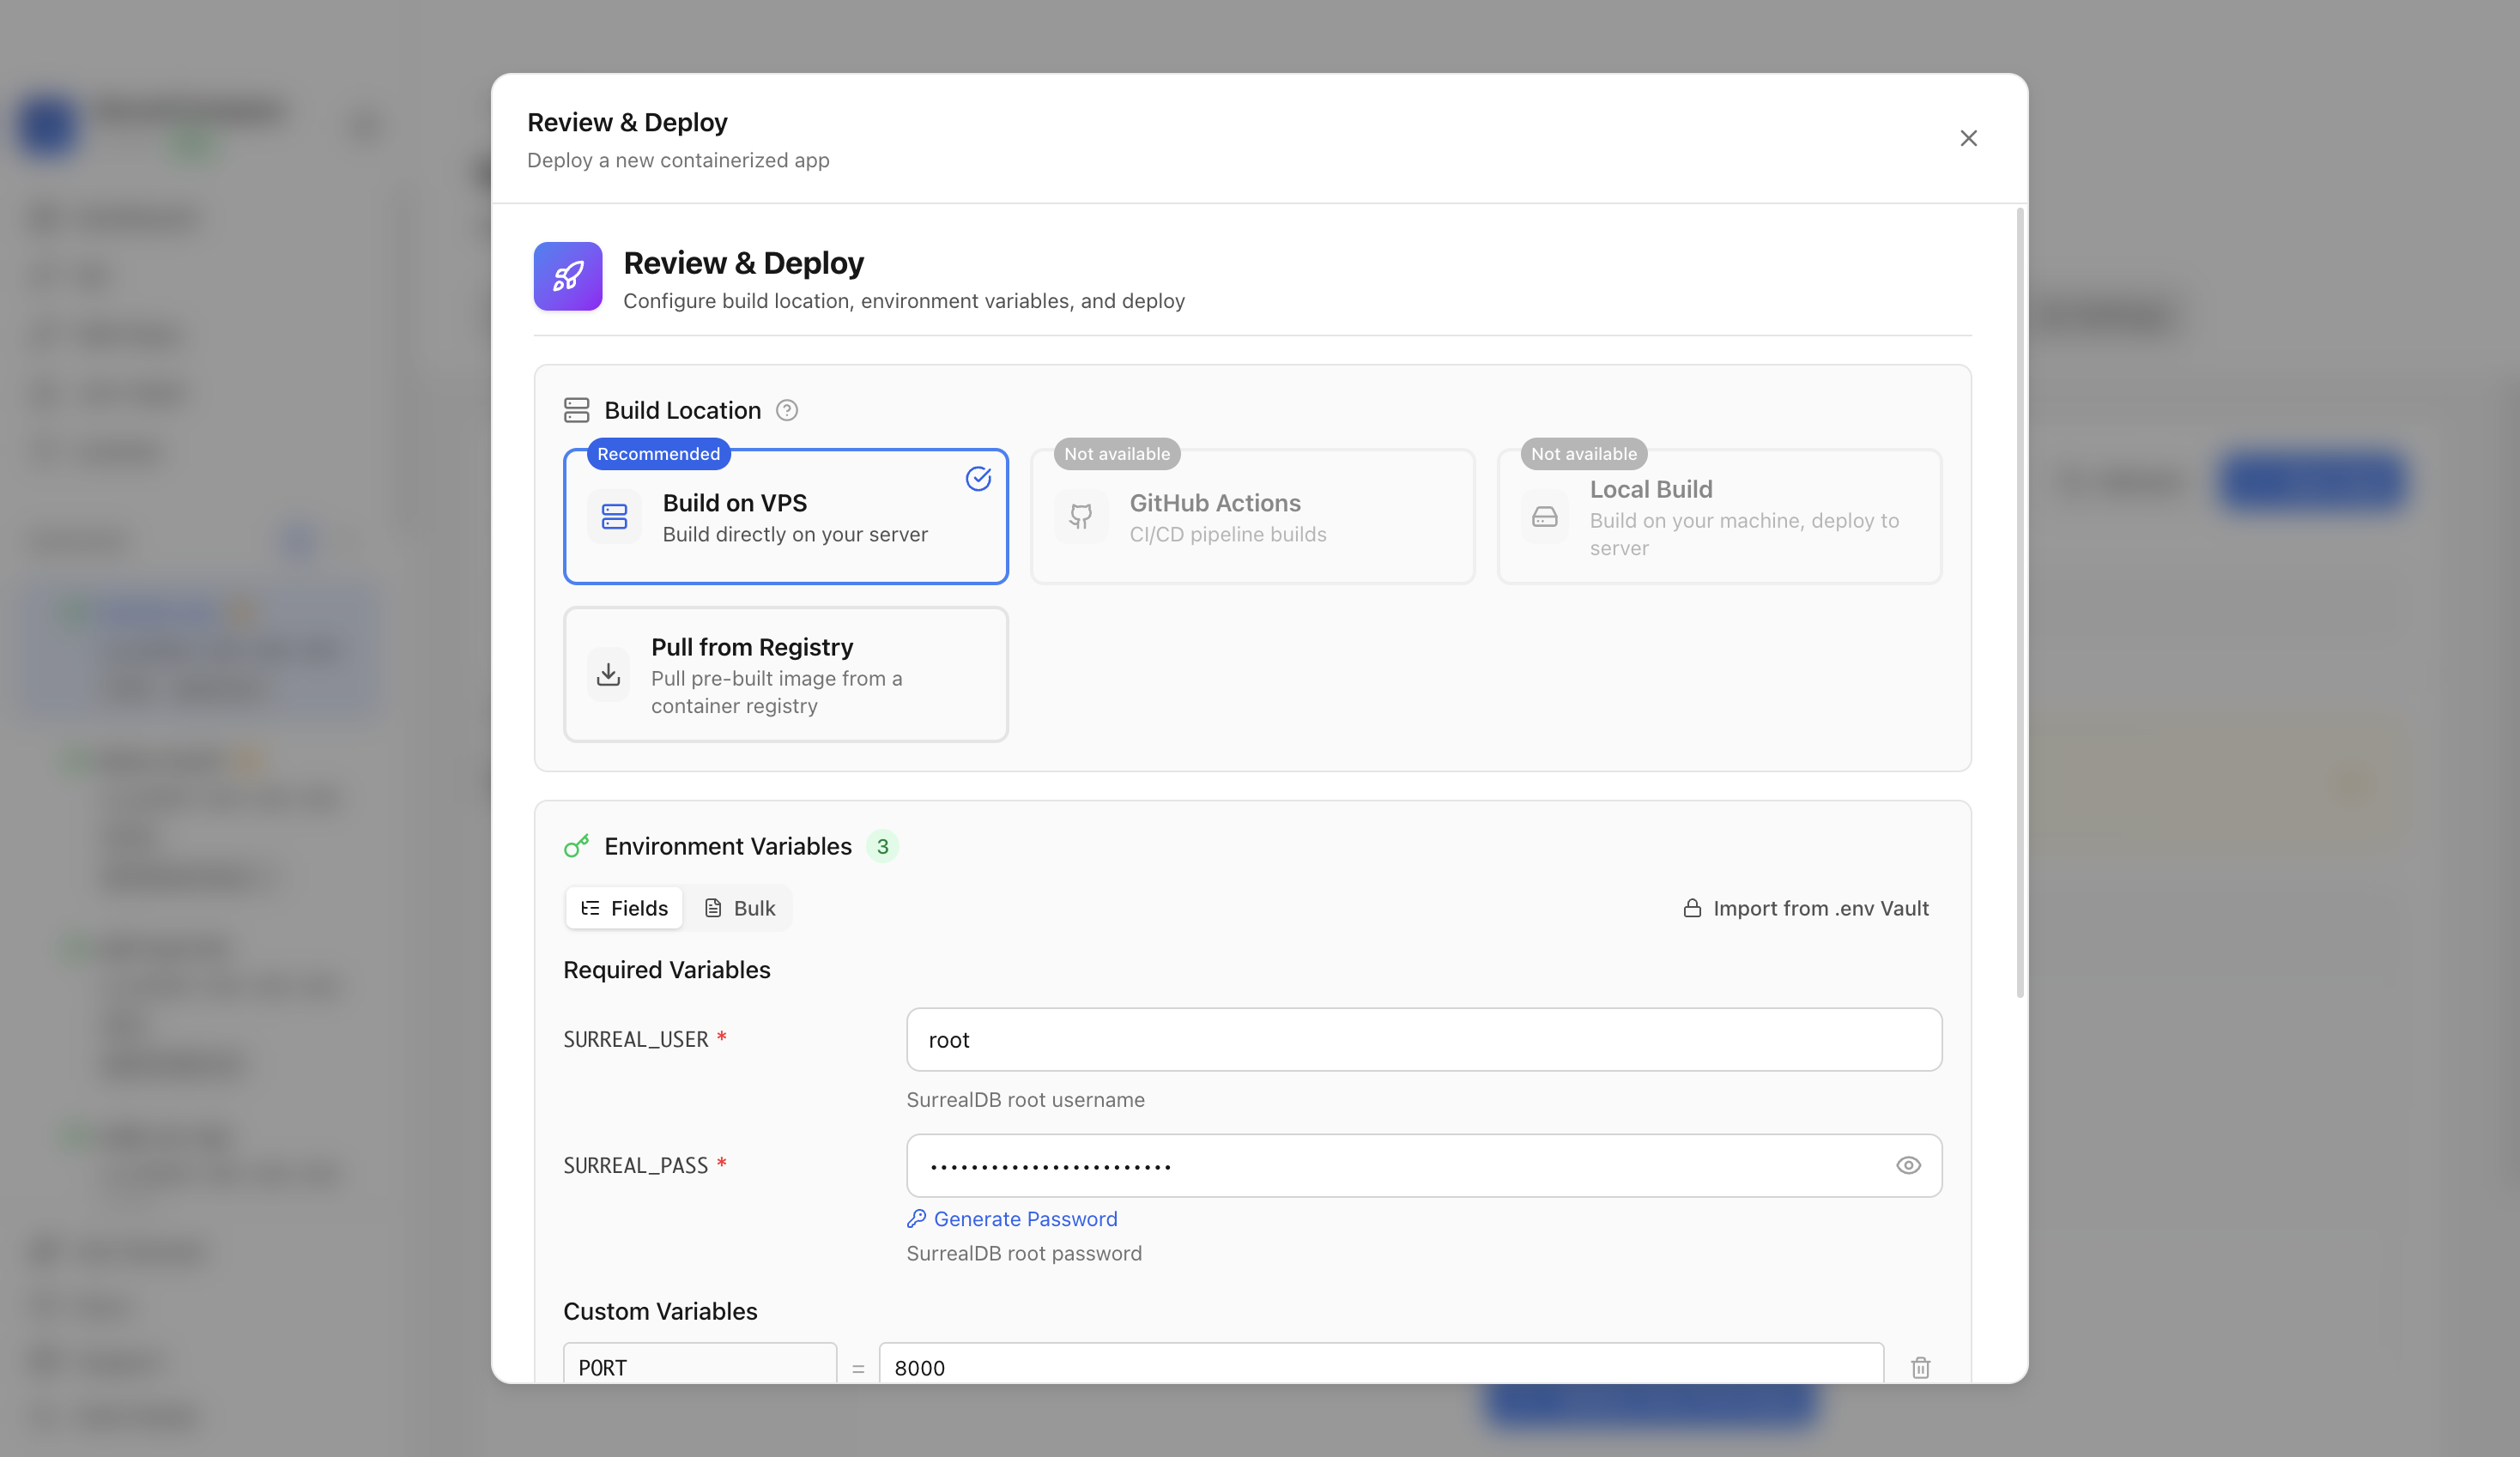Screen dimensions: 2520x1457
Task: Click the Required Variables heading
Action: coord(667,970)
